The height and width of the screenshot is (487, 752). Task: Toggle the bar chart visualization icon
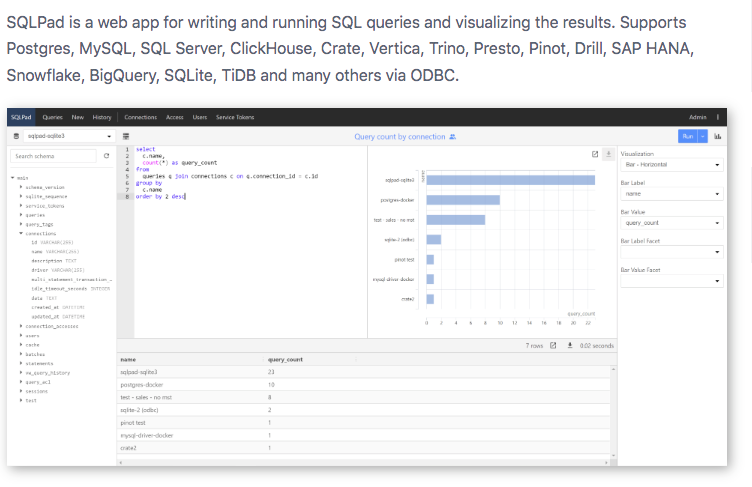tap(717, 136)
